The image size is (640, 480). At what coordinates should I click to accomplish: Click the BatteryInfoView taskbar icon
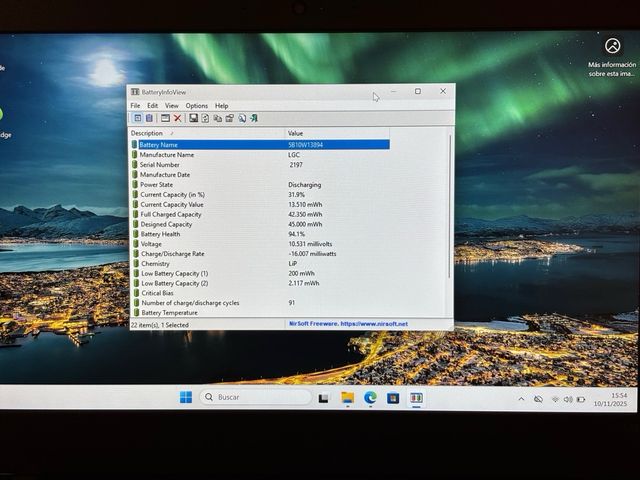pyautogui.click(x=416, y=398)
